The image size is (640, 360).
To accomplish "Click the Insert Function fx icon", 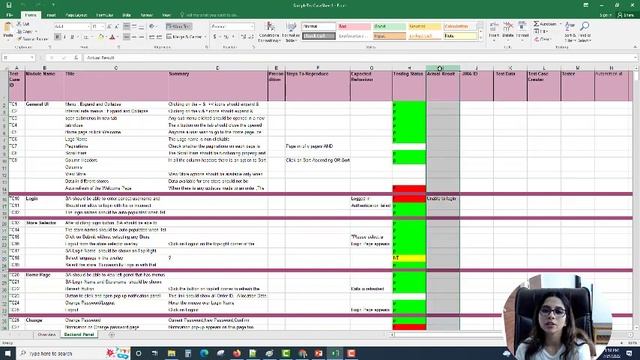I will coord(76,58).
